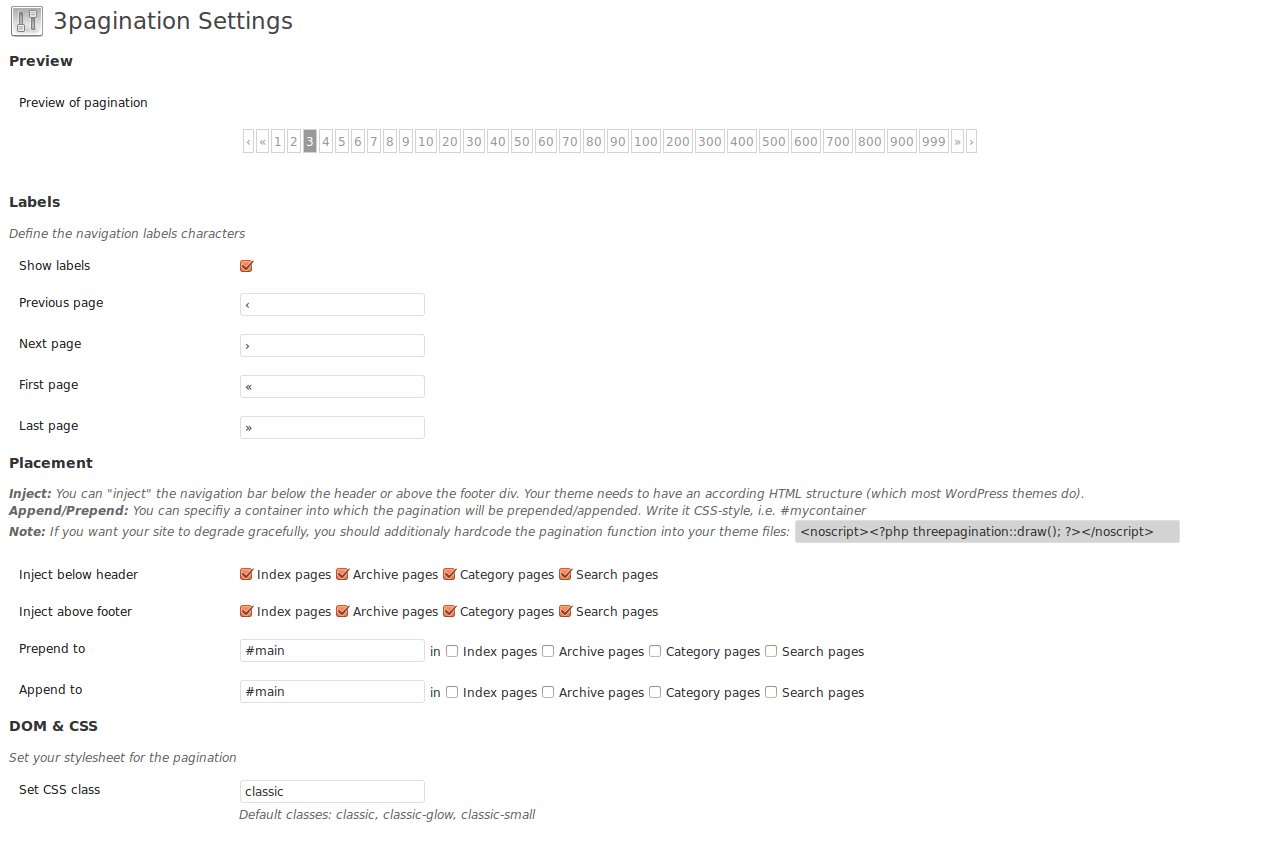
Task: Enable Category pages for Append to
Action: click(x=655, y=692)
